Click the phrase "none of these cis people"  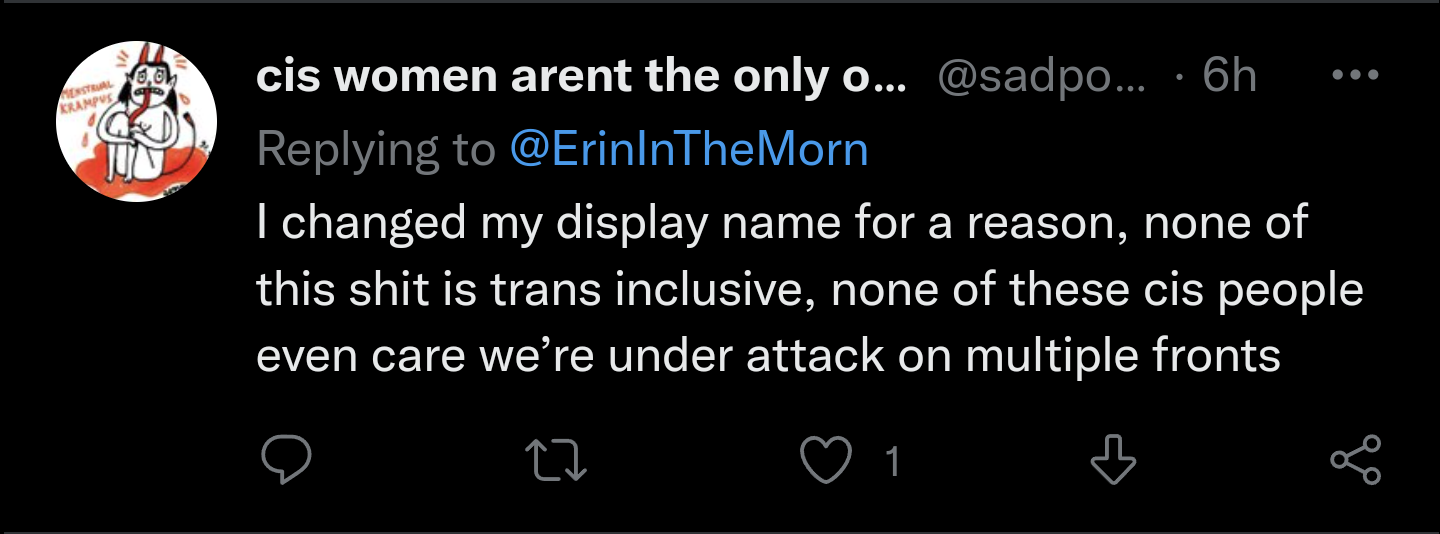tap(1097, 290)
